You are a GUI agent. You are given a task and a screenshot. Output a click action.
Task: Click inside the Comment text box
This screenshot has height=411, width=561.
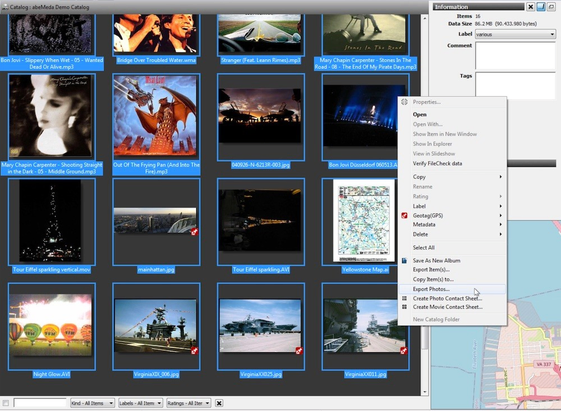click(515, 55)
